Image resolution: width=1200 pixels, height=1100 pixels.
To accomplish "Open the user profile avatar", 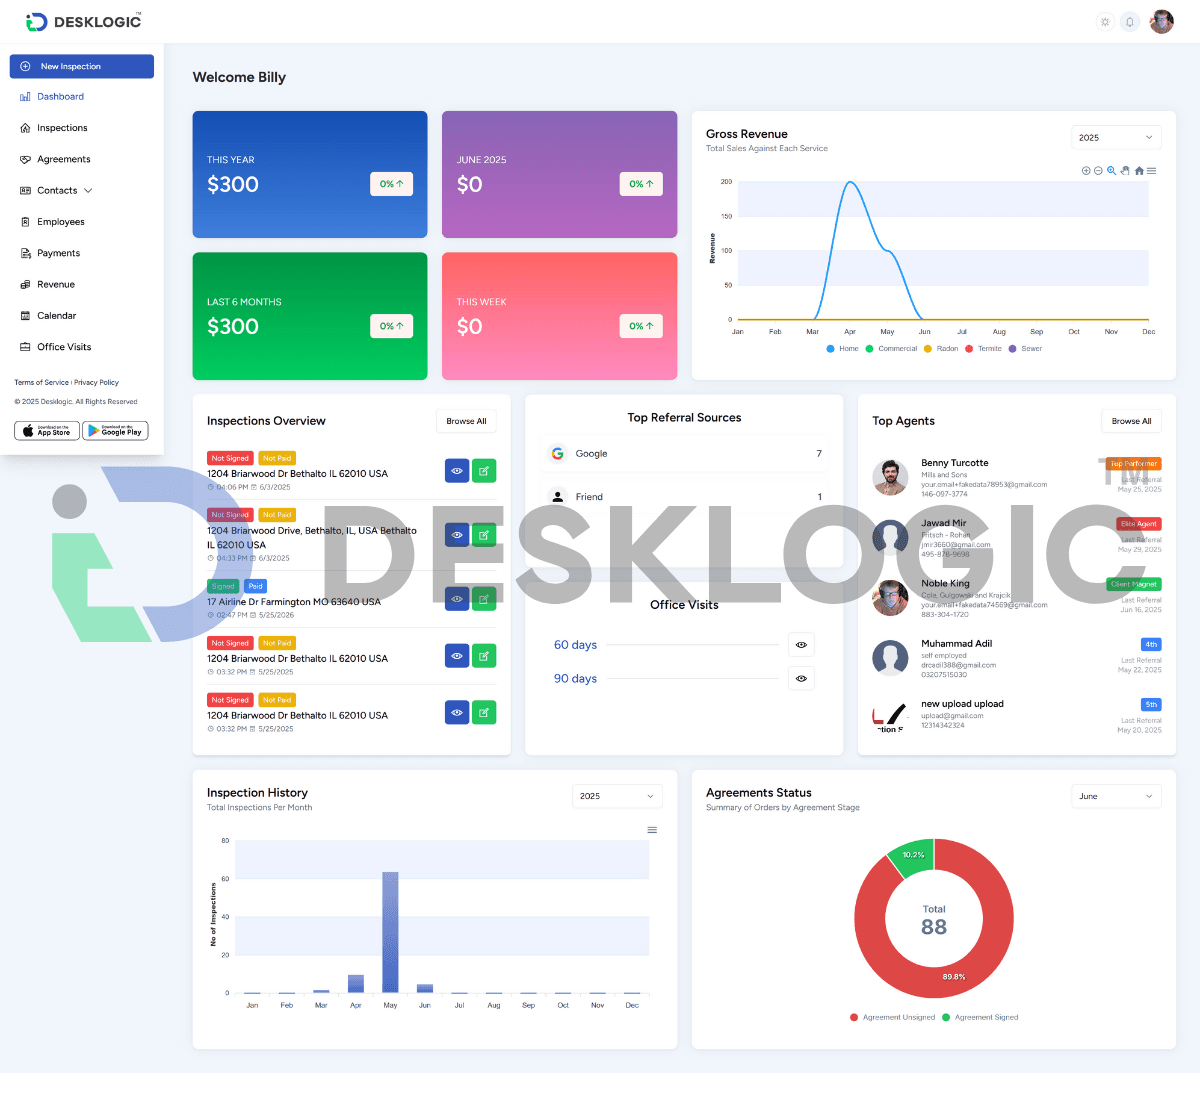I will 1161,22.
